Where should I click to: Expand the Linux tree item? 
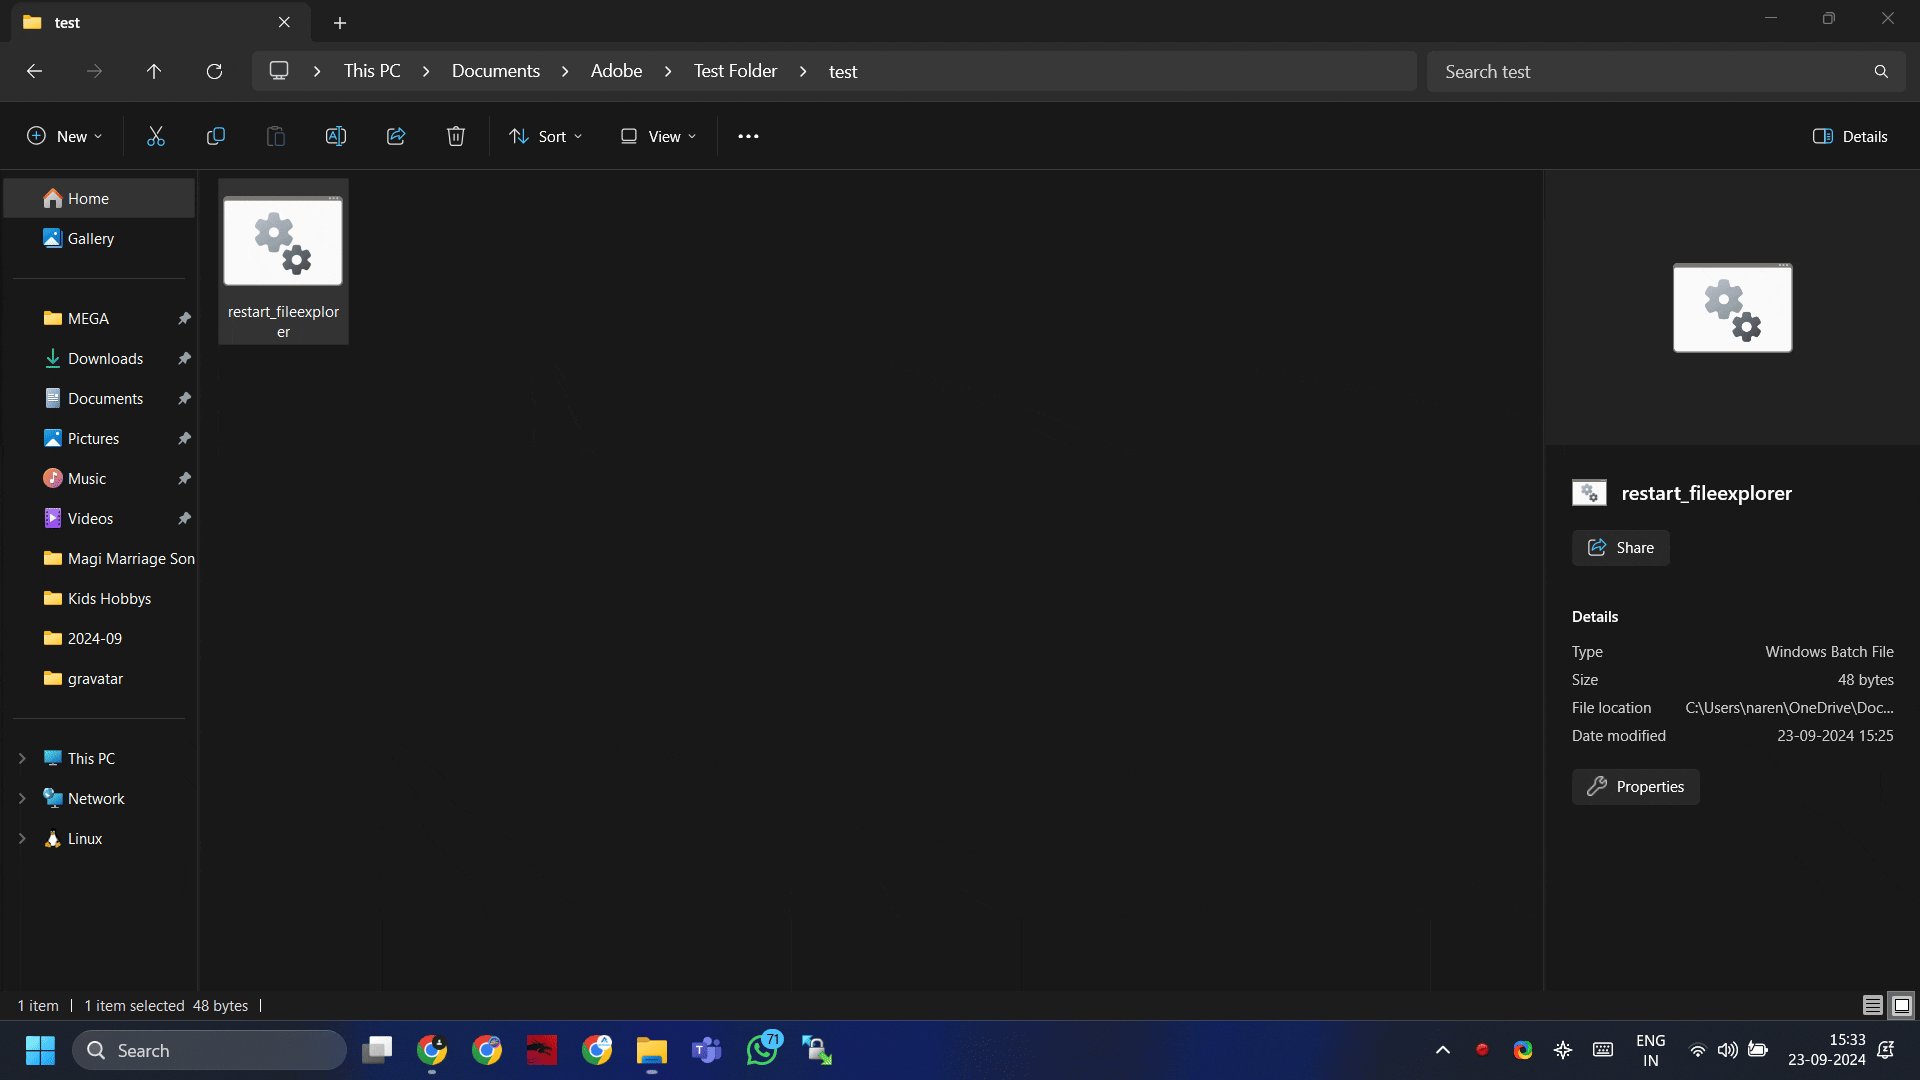pyautogui.click(x=21, y=837)
